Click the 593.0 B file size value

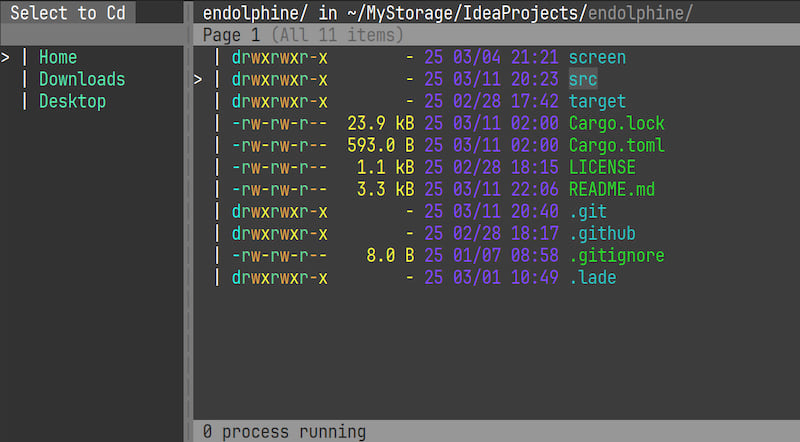click(x=380, y=145)
